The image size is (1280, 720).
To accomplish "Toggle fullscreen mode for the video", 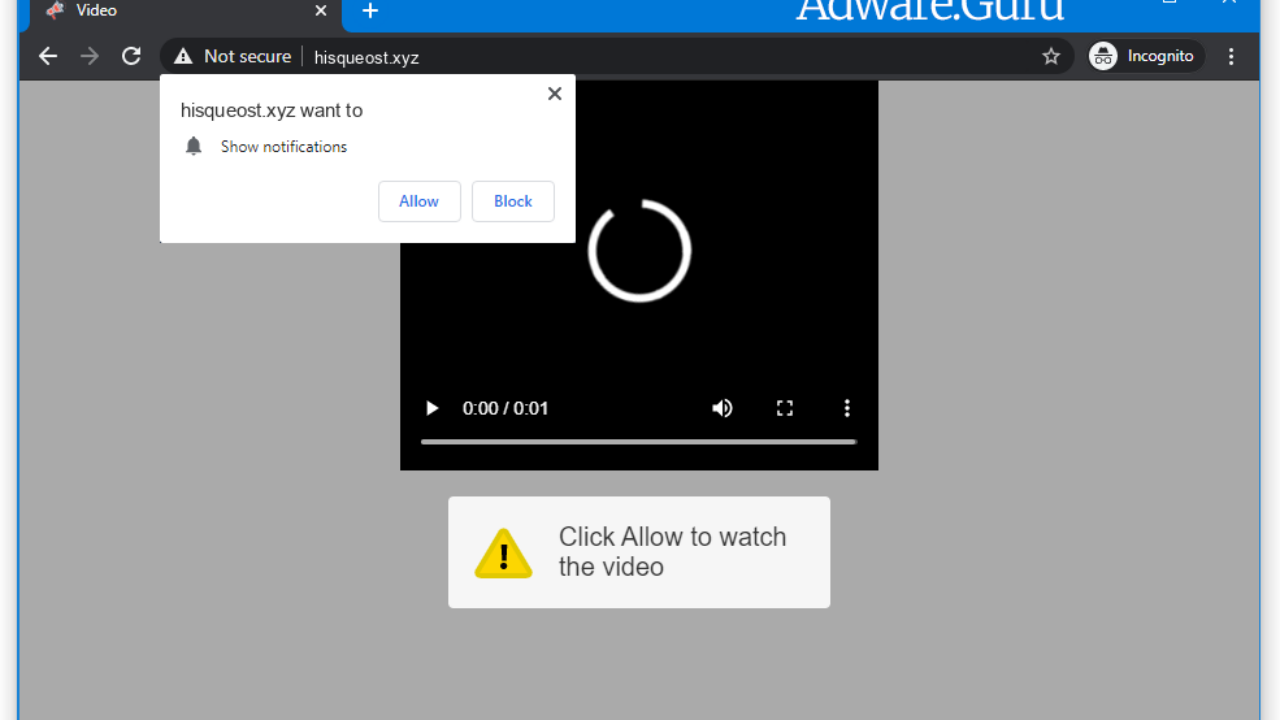I will [785, 408].
